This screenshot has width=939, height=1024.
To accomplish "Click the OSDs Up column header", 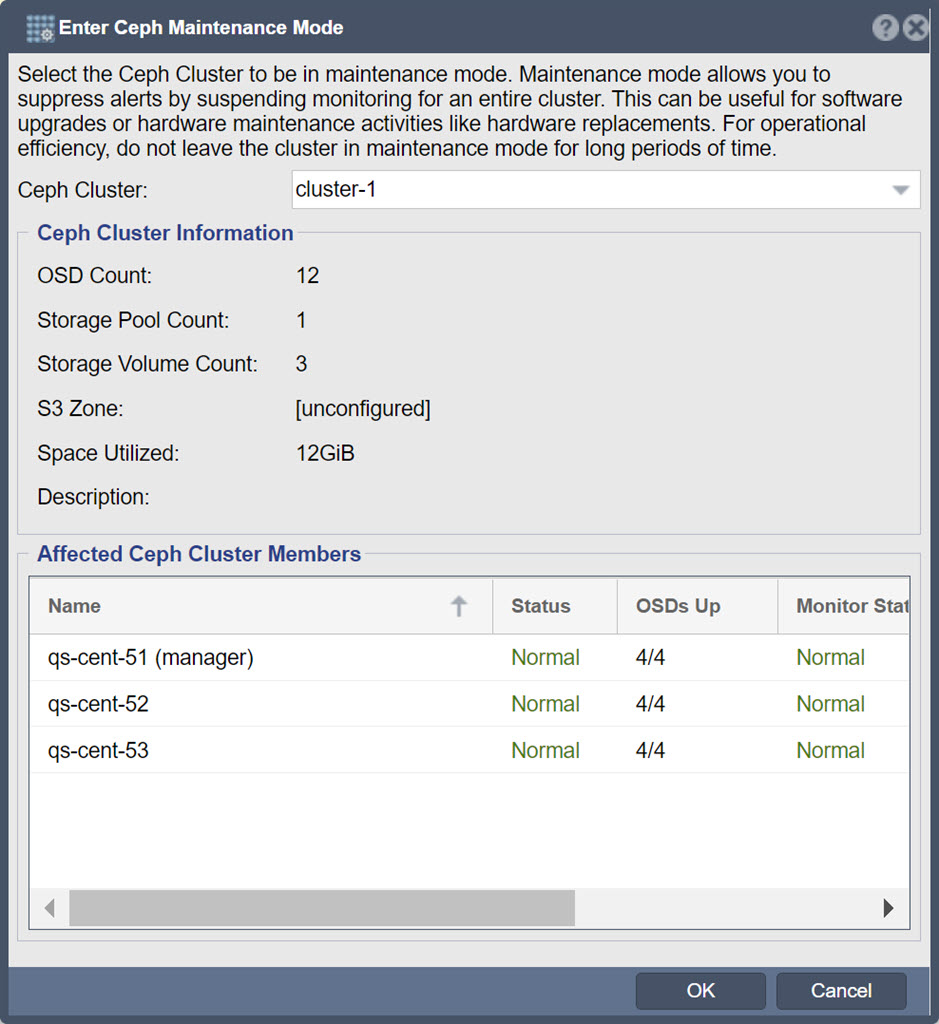I will [x=697, y=606].
